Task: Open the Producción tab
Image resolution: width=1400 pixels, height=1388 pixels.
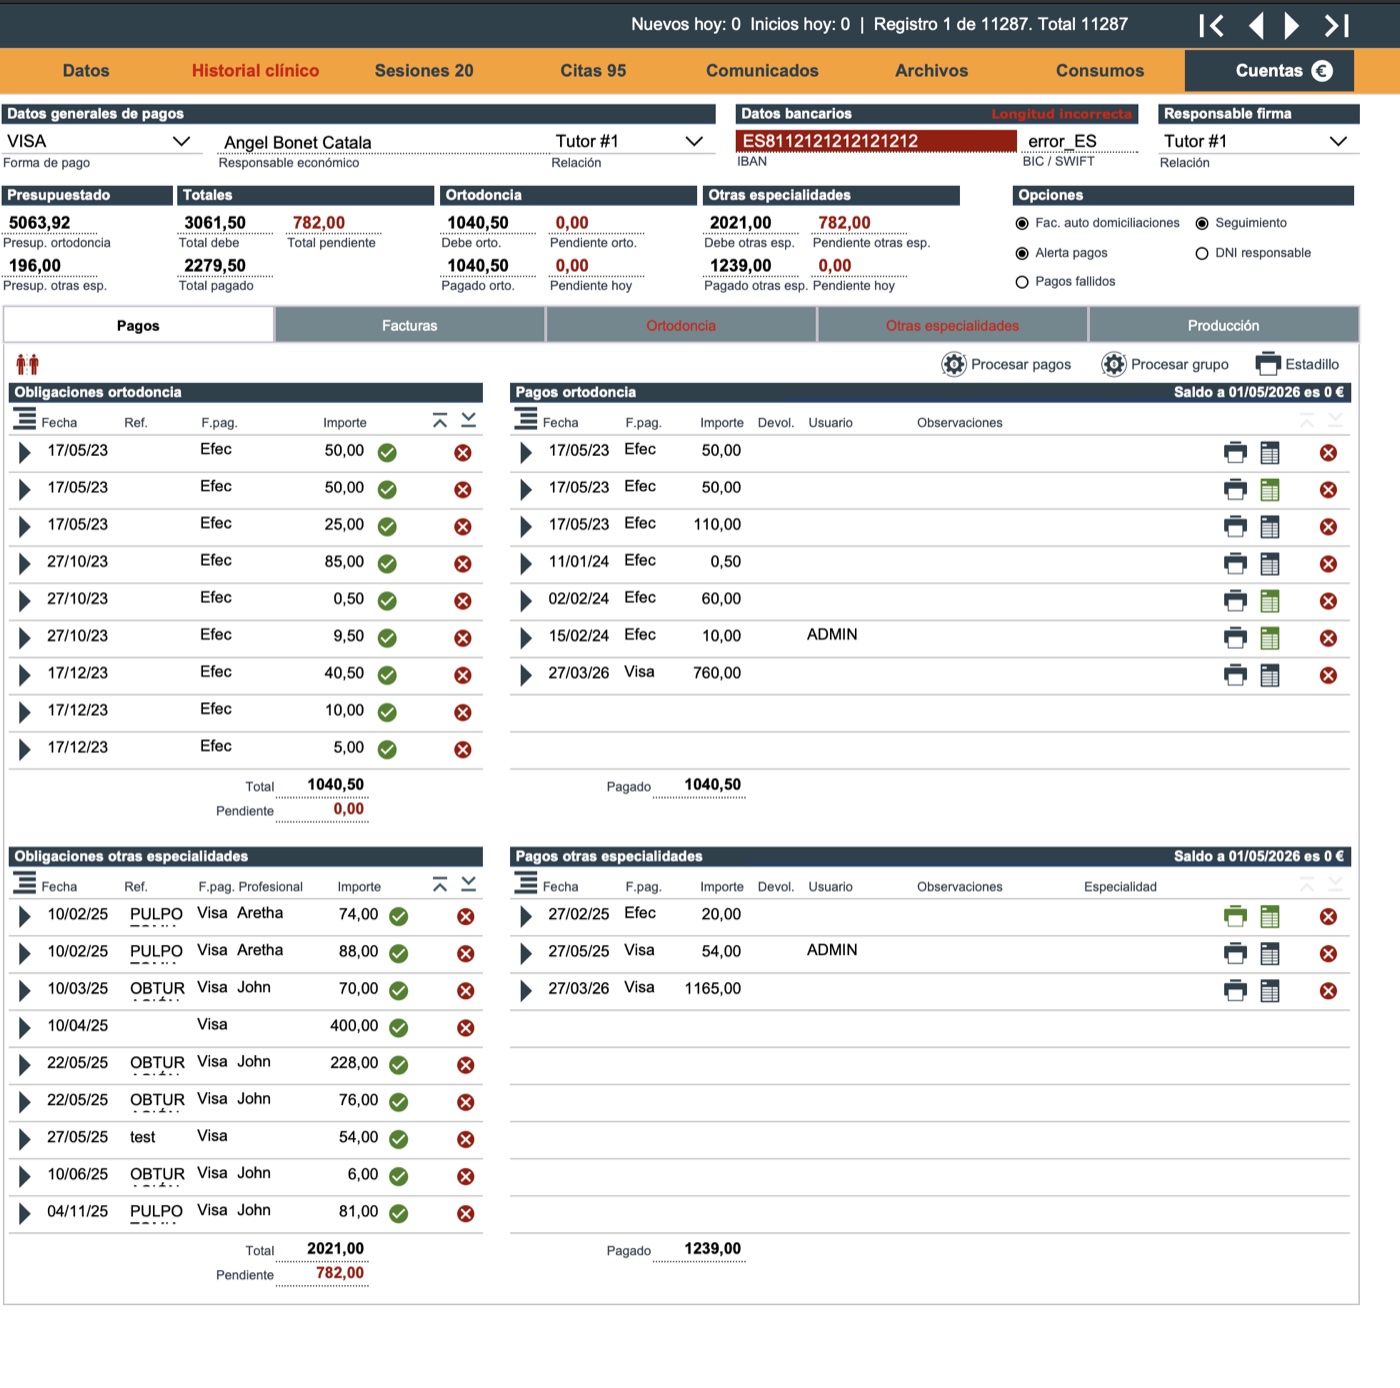Action: pyautogui.click(x=1223, y=325)
